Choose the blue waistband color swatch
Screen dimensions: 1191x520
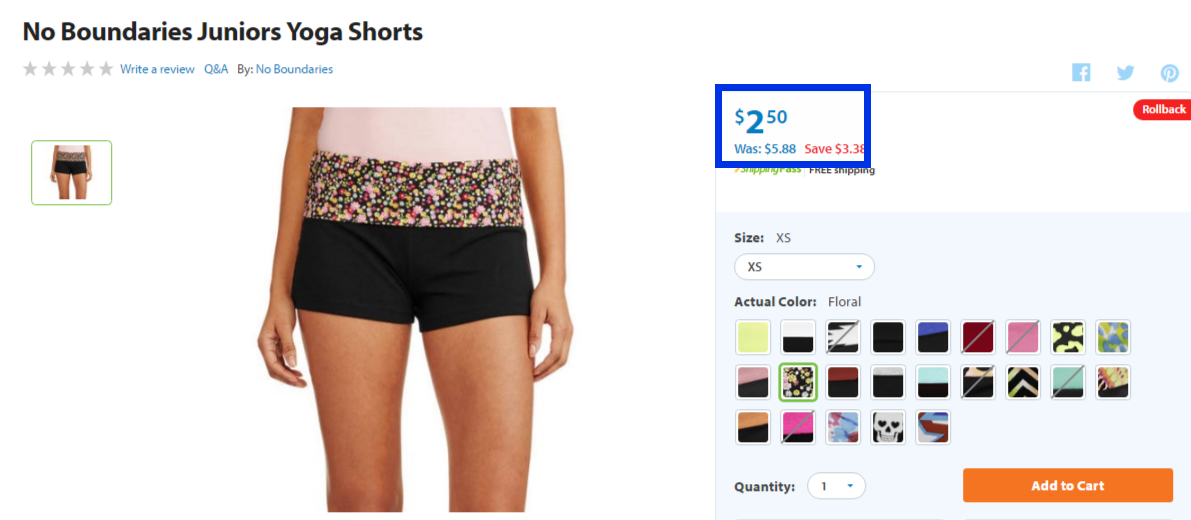933,337
